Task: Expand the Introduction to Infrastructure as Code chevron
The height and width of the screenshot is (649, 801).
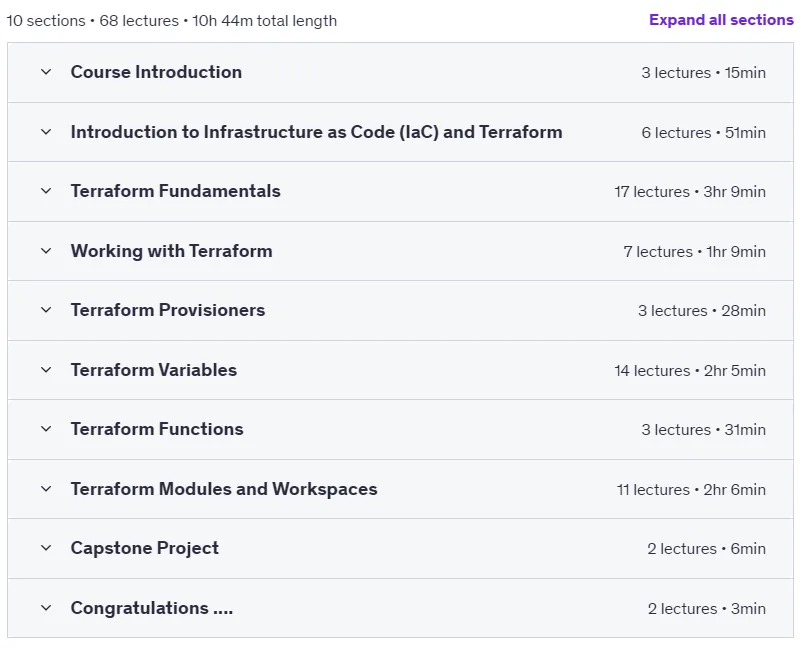Action: [x=46, y=132]
